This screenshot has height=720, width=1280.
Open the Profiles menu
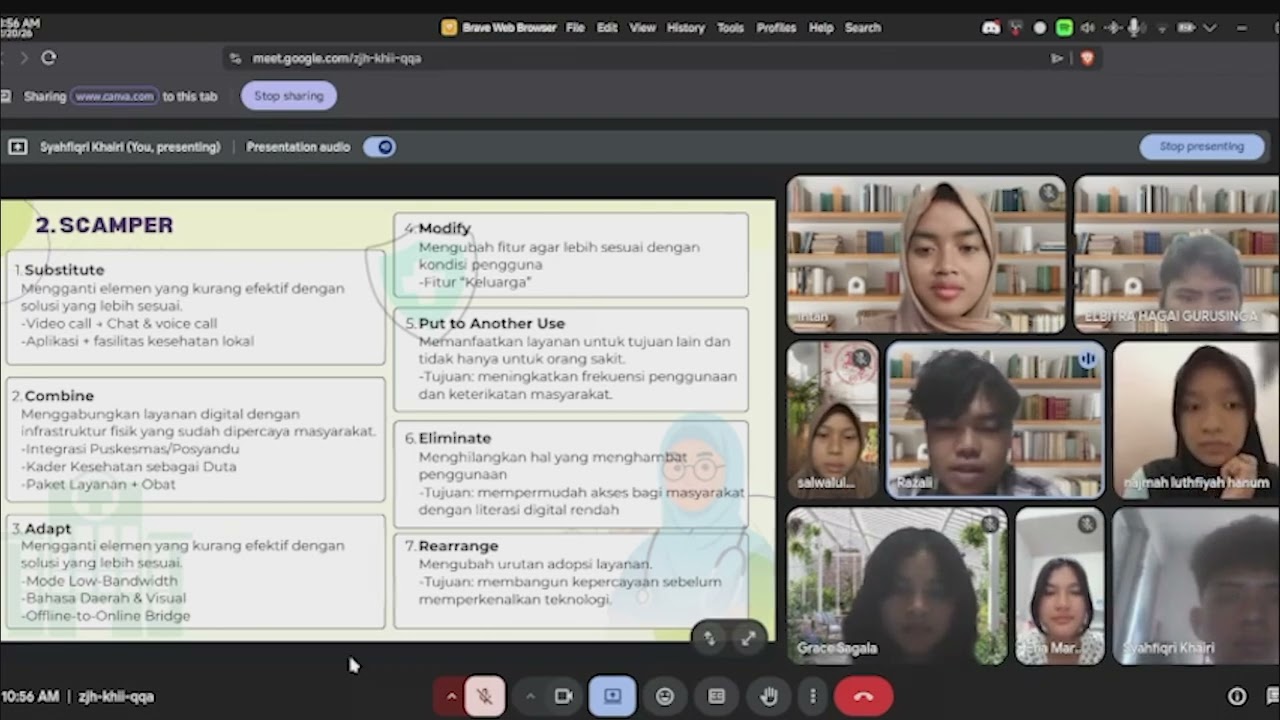click(x=776, y=28)
